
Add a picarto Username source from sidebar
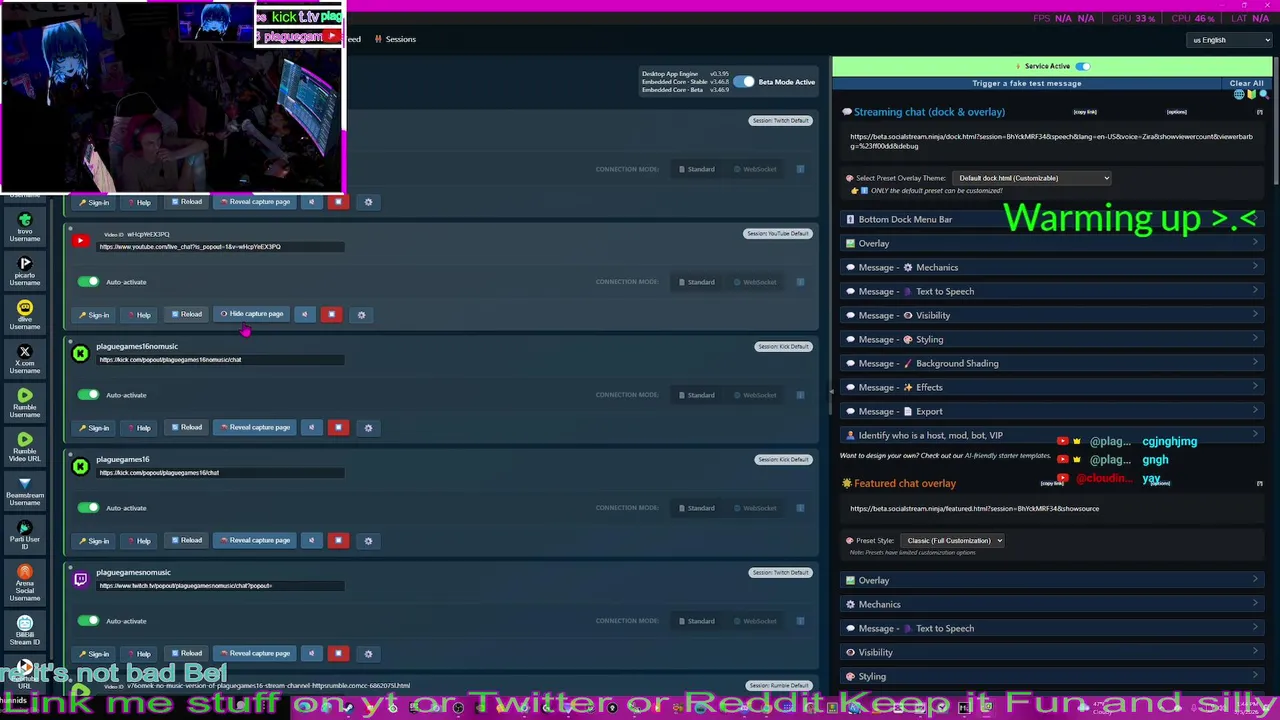pyautogui.click(x=25, y=271)
